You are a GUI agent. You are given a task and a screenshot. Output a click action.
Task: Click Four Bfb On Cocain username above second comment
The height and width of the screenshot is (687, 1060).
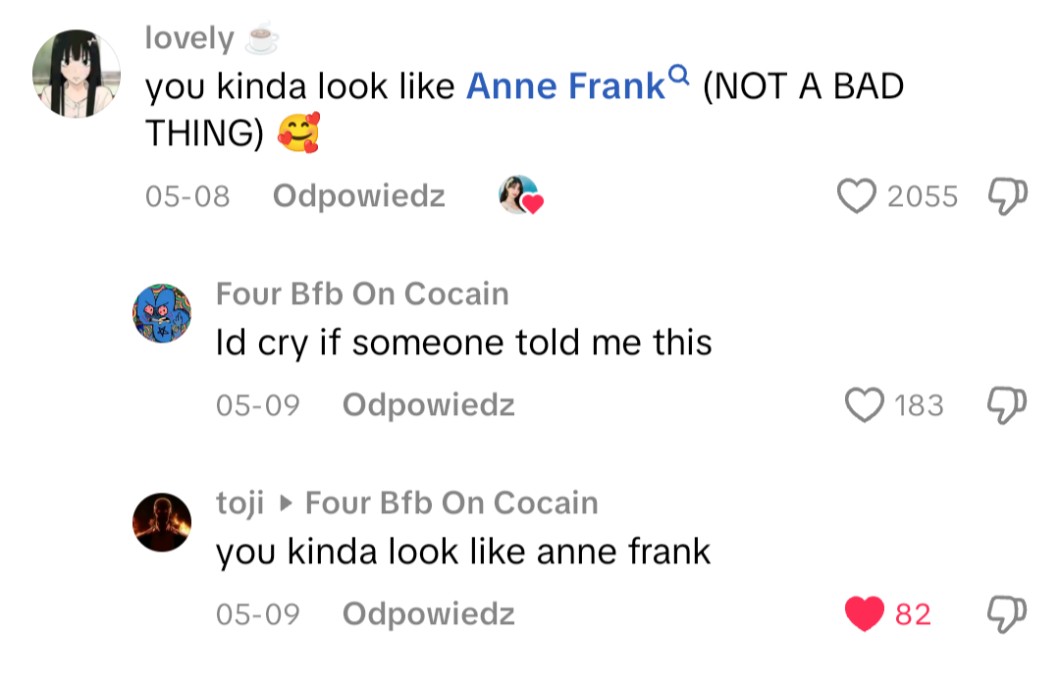pos(362,294)
